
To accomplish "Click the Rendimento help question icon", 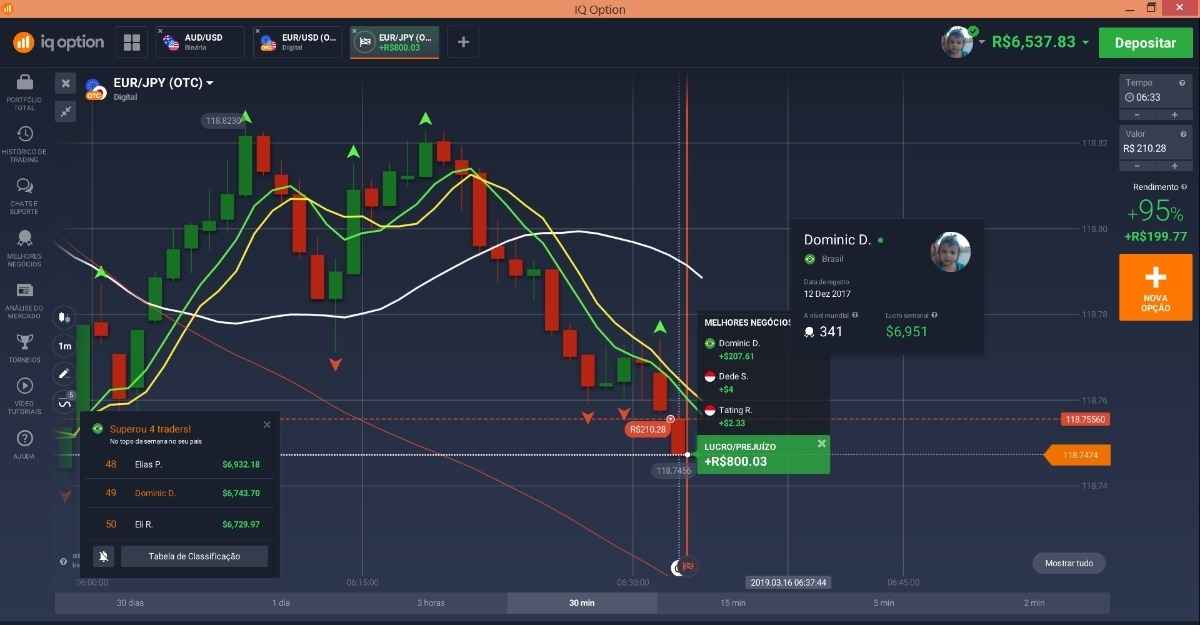I will click(x=1184, y=187).
